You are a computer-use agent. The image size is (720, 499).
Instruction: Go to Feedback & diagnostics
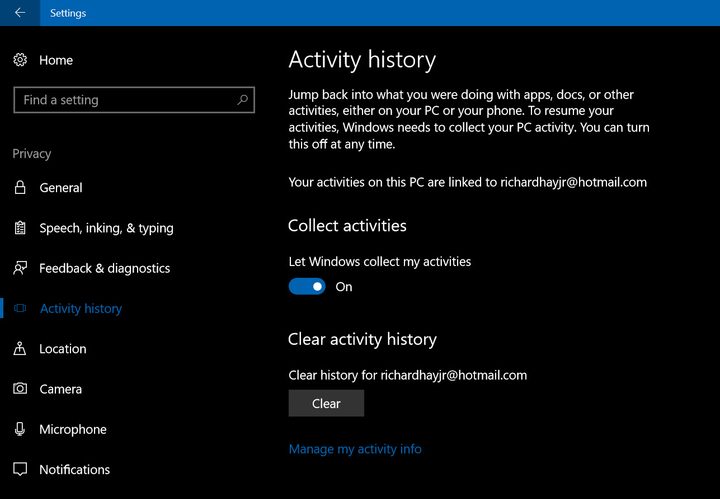pyautogui.click(x=105, y=268)
